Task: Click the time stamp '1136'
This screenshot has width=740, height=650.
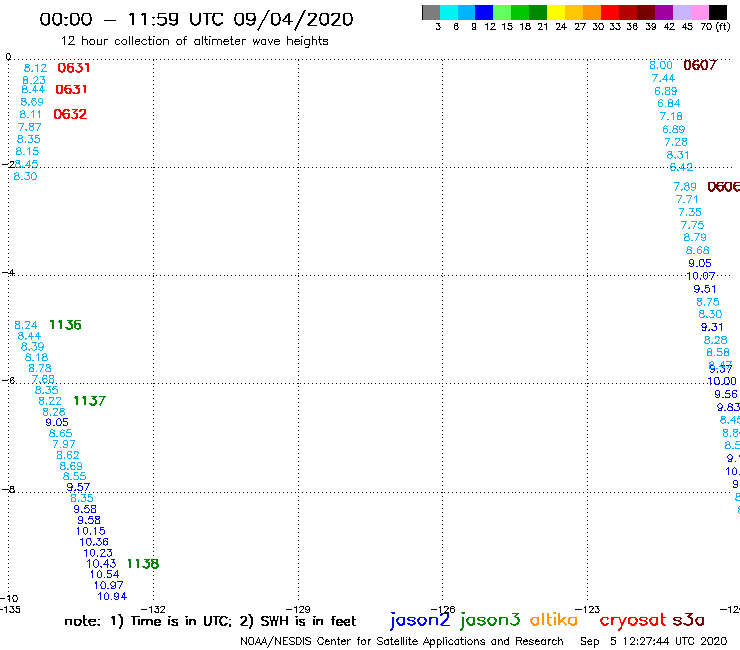Action: click(65, 325)
